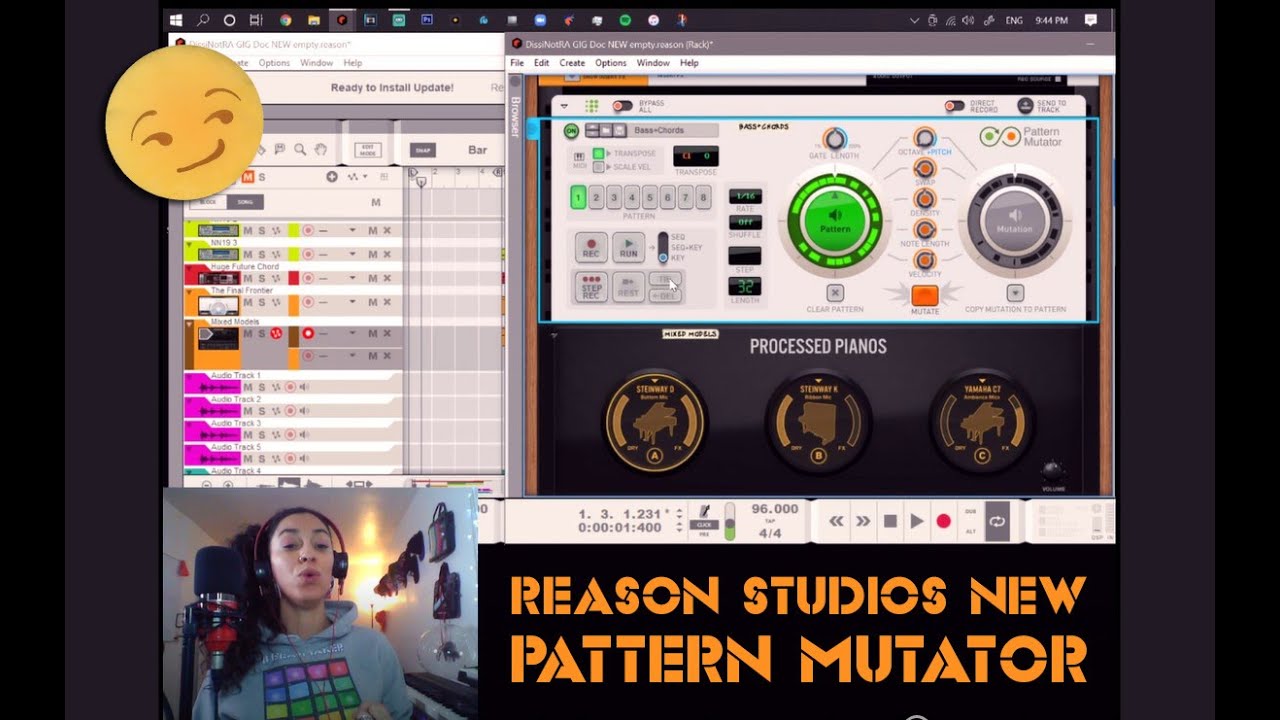Screen dimensions: 1280x720
Task: Click the Density knob
Action: 924,199
